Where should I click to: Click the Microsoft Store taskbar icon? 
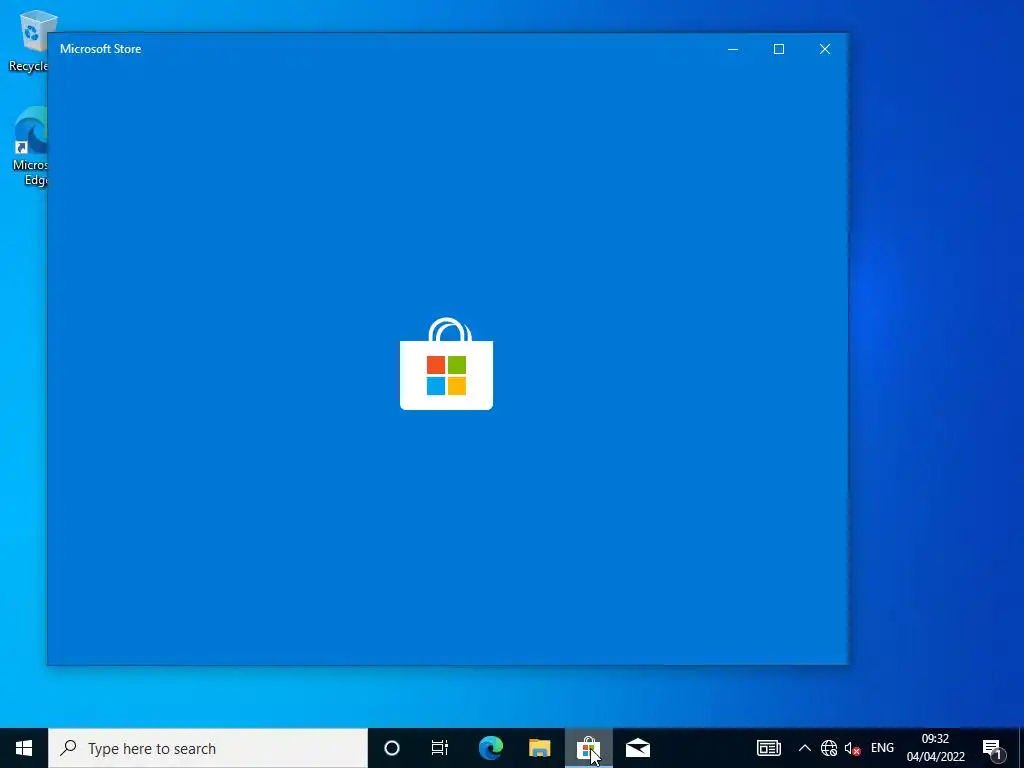588,748
